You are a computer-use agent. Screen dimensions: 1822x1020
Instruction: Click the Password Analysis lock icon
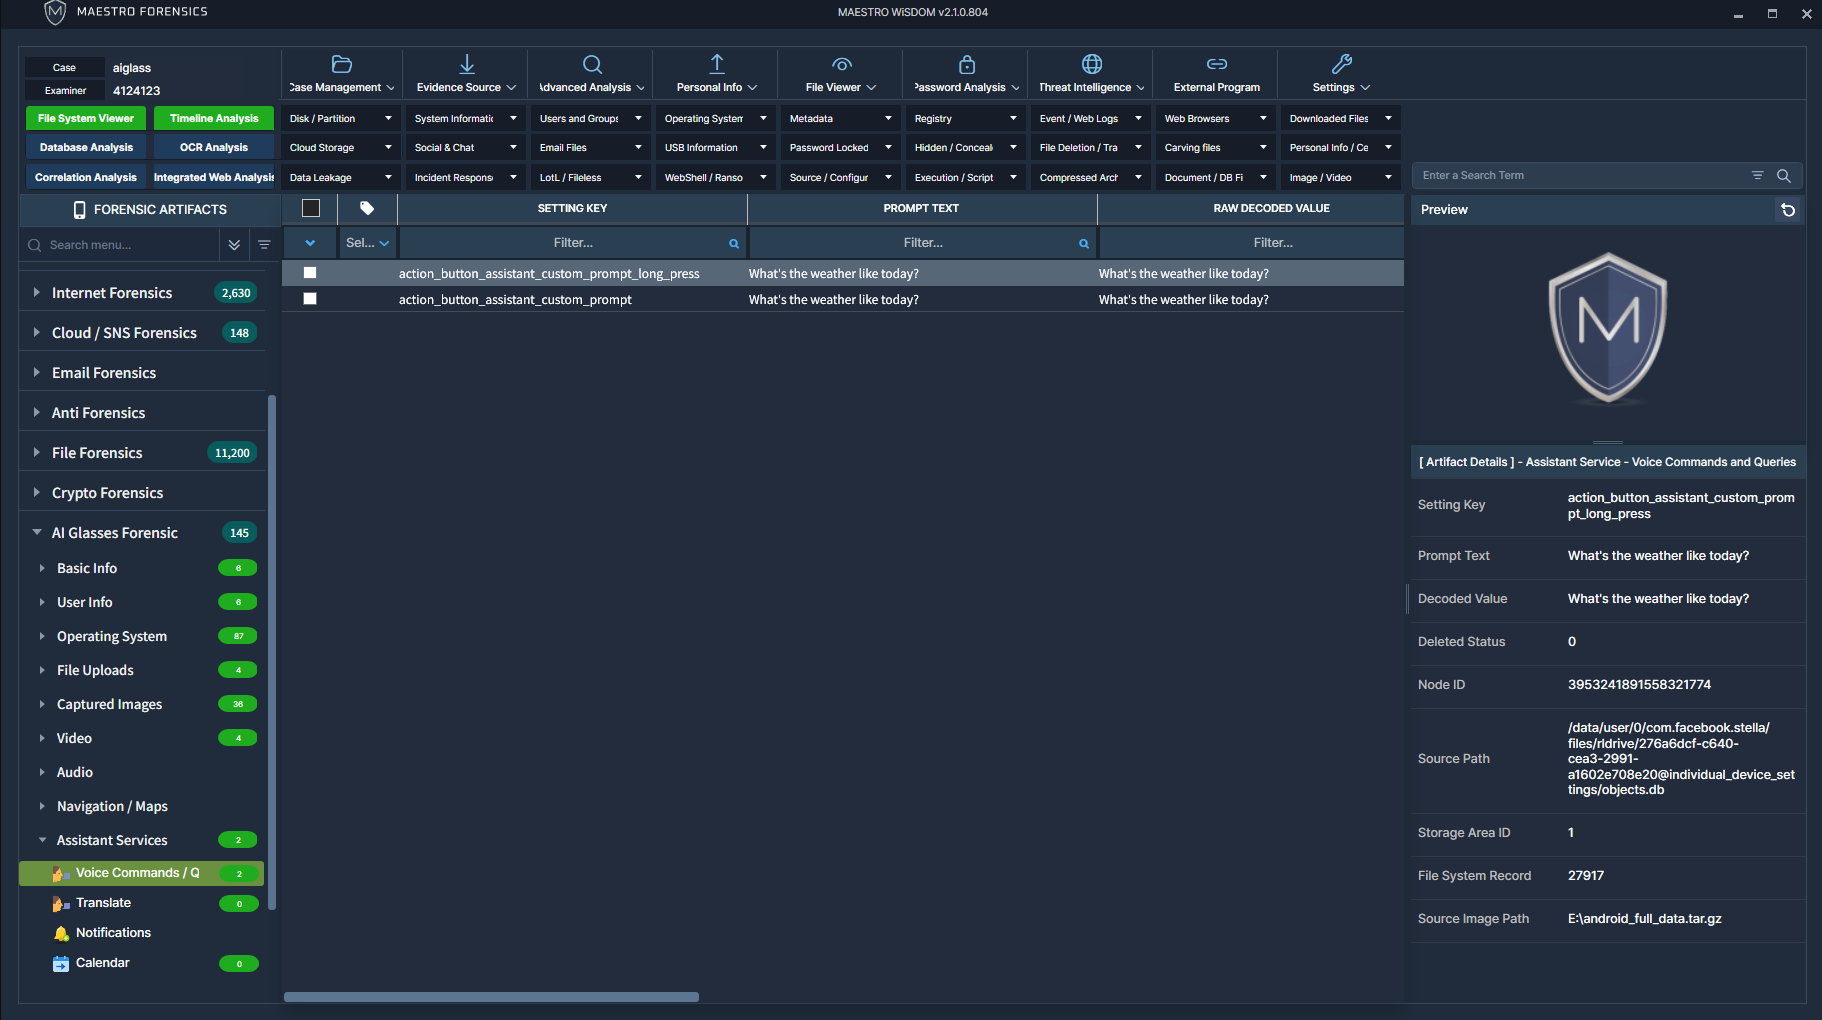[x=967, y=64]
